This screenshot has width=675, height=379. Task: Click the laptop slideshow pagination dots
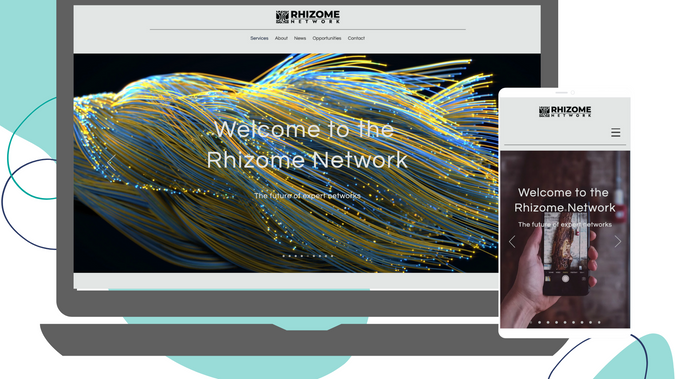[x=307, y=256]
